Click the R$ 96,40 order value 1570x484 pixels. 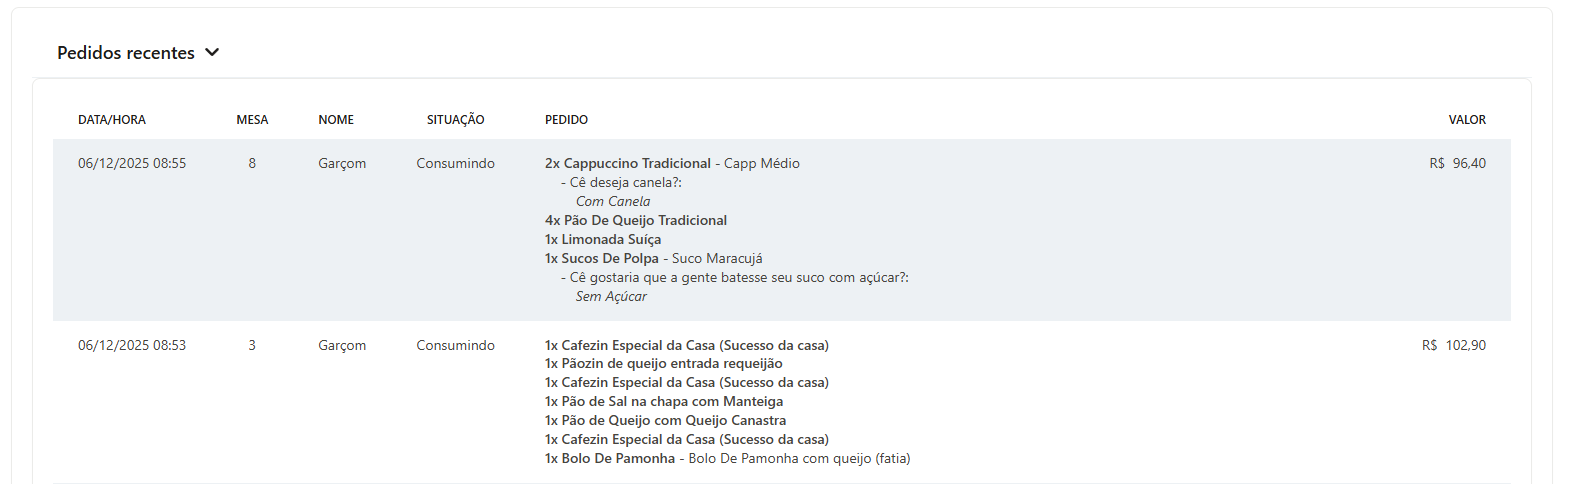click(1457, 163)
